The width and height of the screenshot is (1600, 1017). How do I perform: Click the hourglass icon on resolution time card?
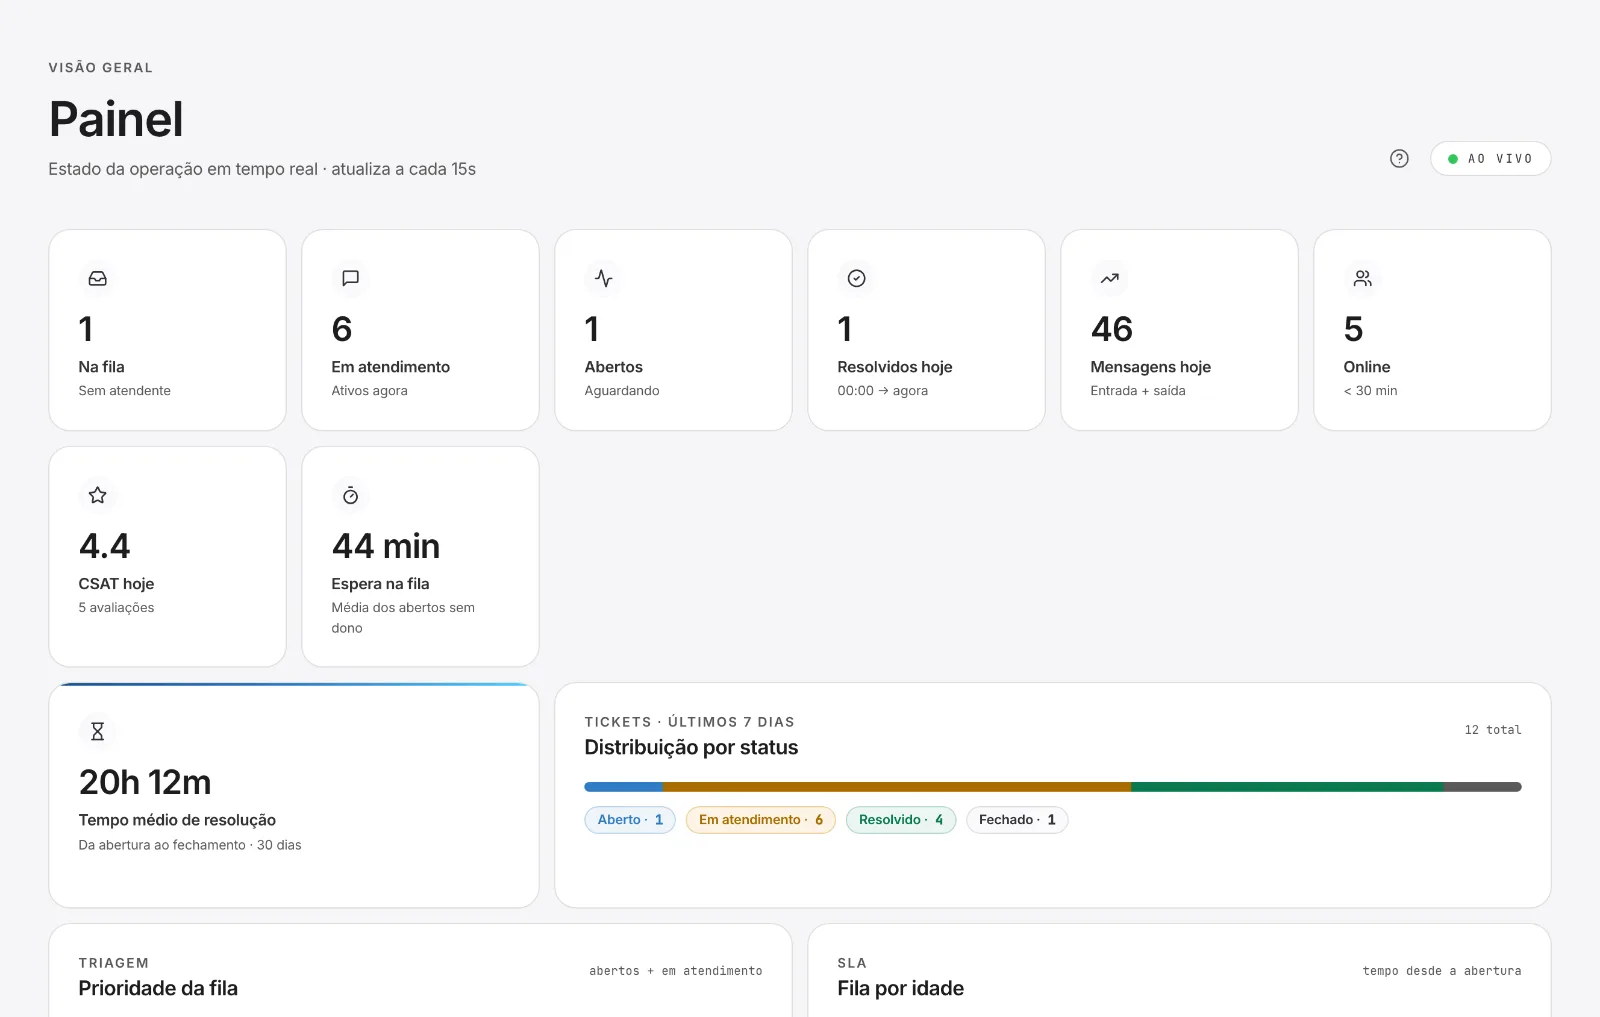point(97,731)
